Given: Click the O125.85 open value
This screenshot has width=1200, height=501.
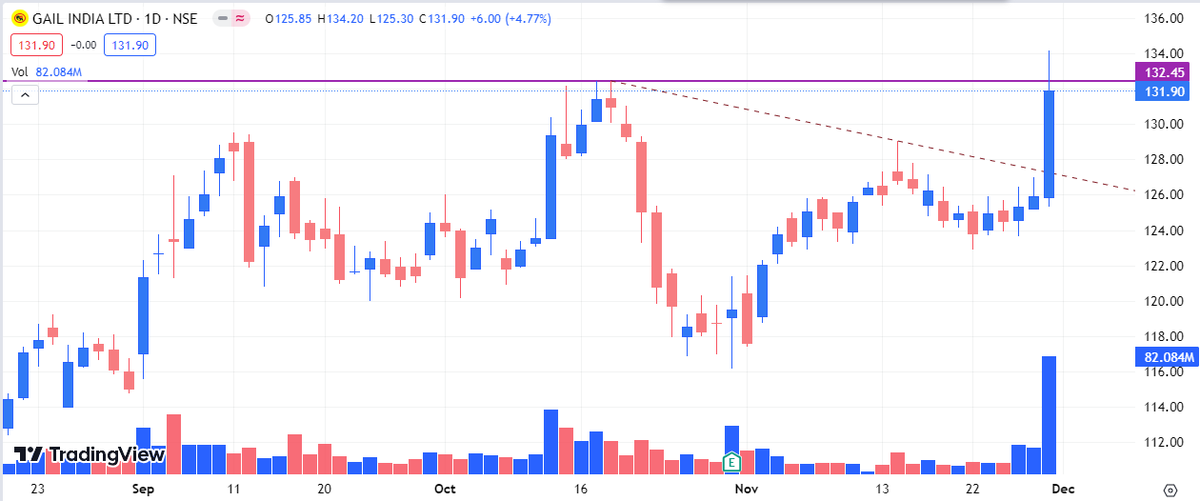Looking at the screenshot, I should click(289, 19).
